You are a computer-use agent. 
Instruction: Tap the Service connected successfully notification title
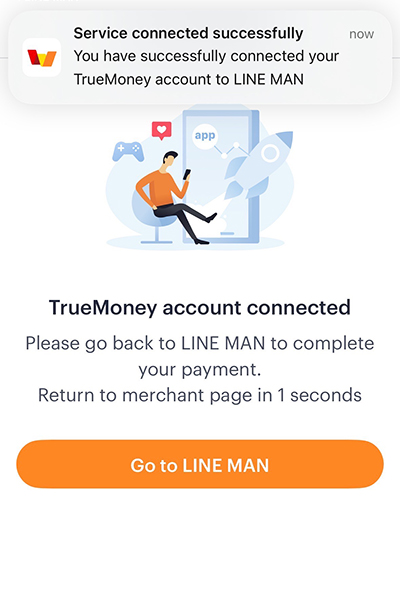188,33
